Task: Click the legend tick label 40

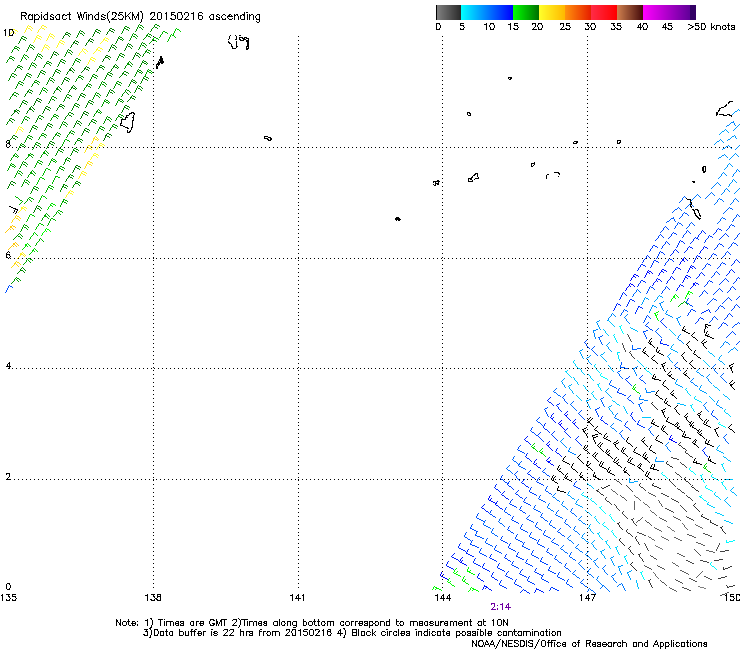Action: click(642, 27)
